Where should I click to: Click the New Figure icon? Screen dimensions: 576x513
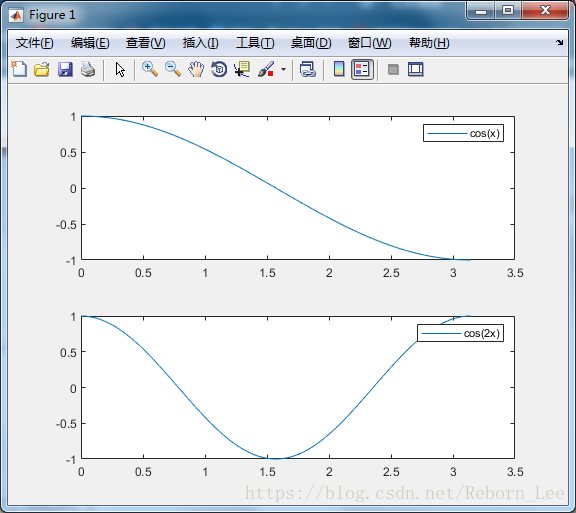(x=19, y=69)
